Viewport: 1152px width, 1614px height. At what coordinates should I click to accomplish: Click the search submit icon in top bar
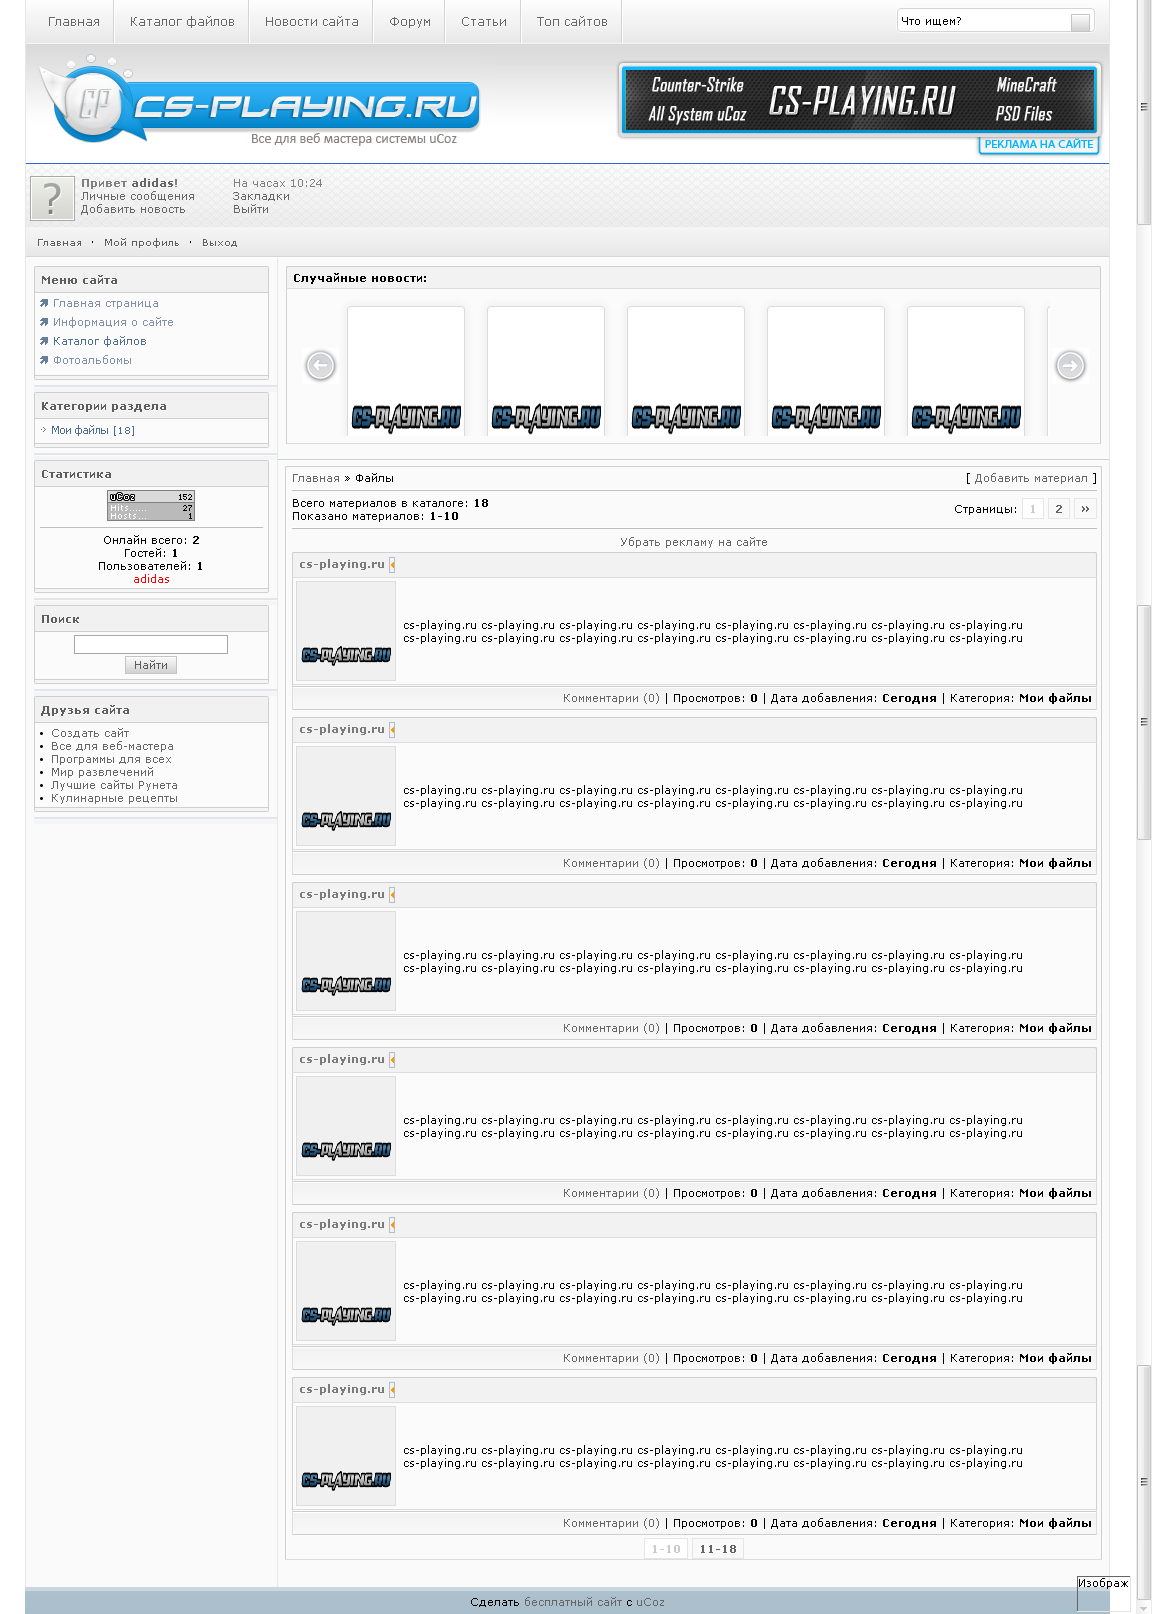point(1080,22)
